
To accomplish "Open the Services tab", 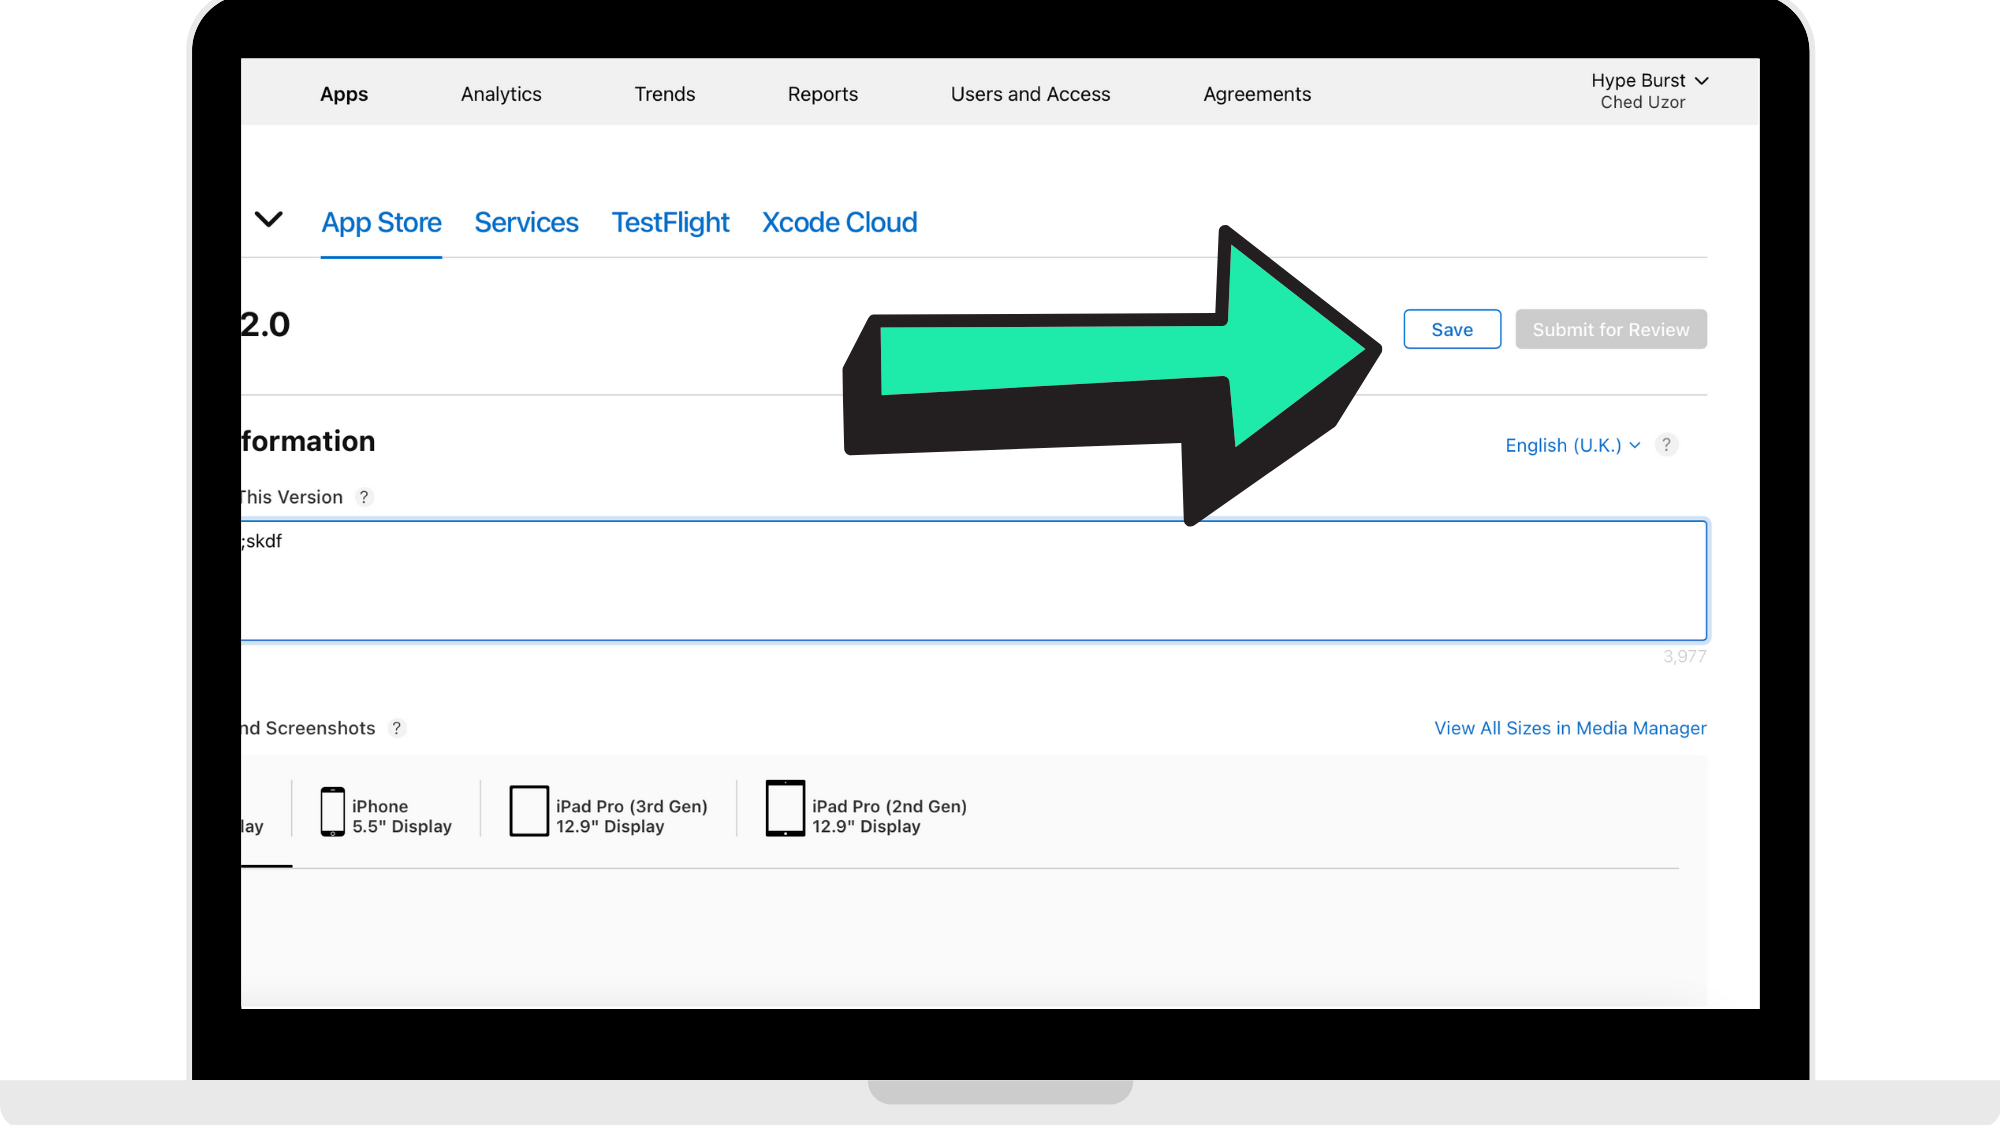I will [526, 222].
